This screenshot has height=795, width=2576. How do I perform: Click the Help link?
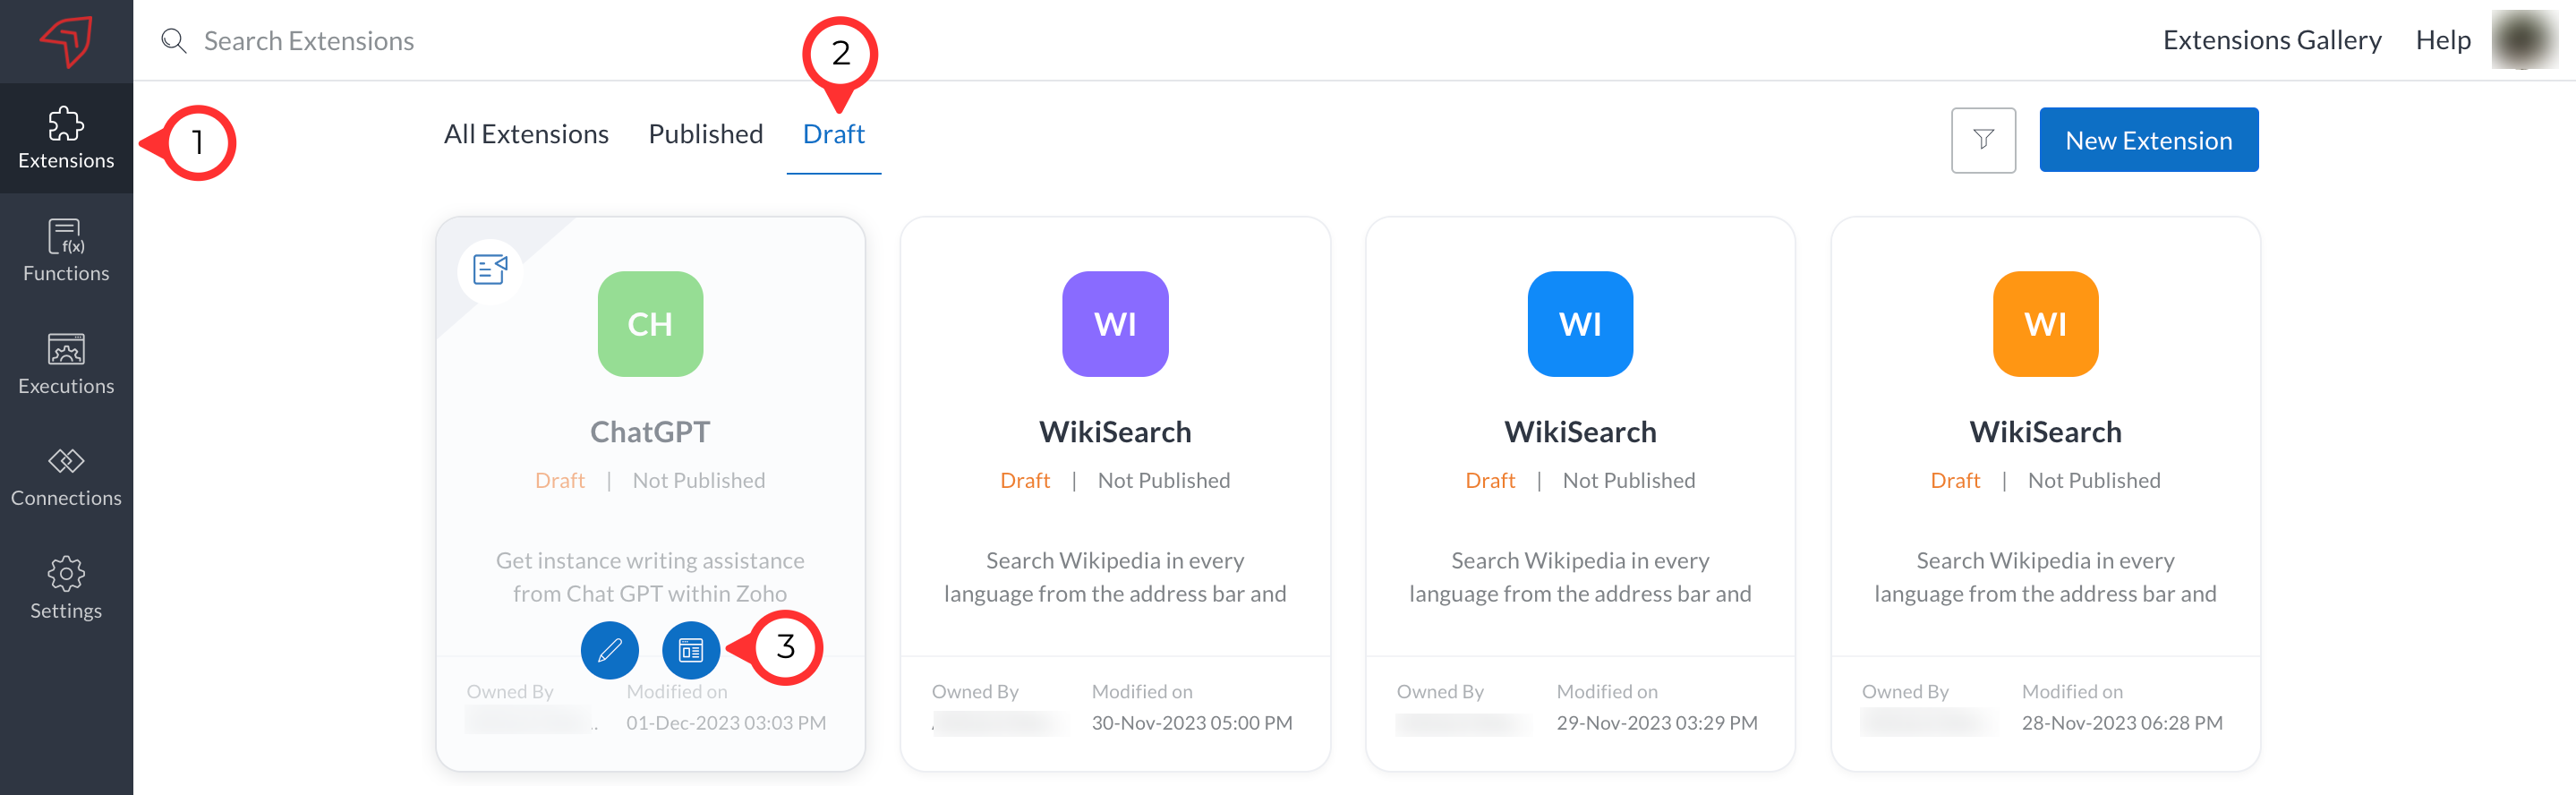pos(2442,40)
